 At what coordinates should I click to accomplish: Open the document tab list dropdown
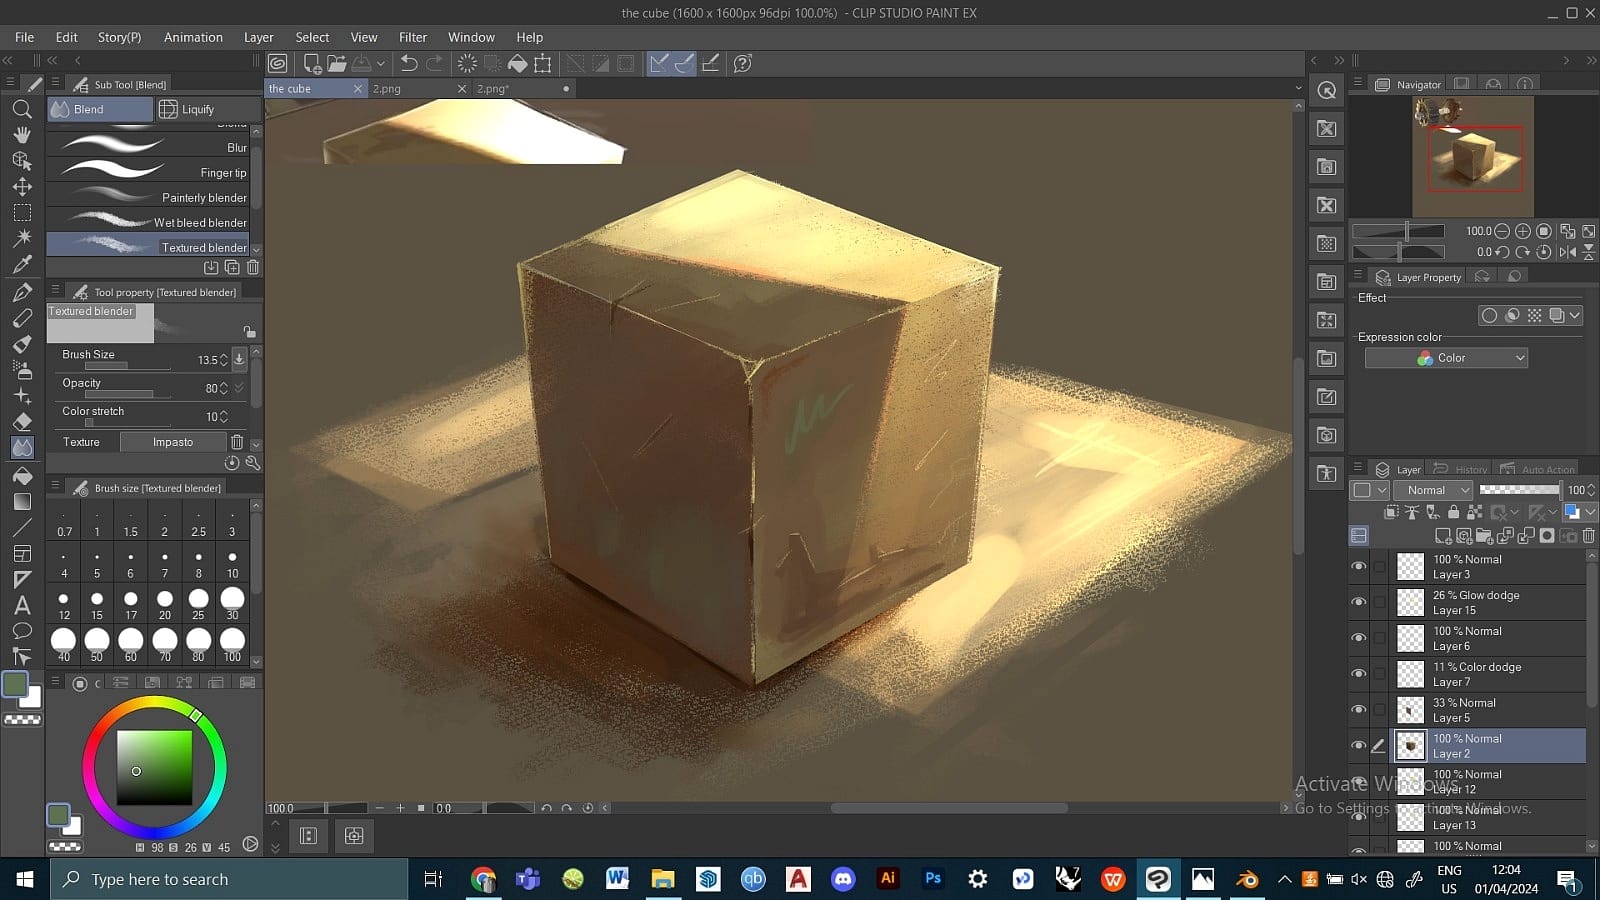point(1298,88)
